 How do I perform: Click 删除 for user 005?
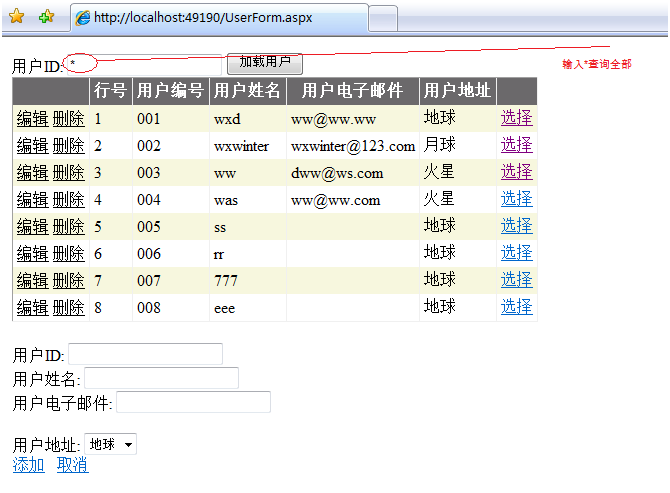[x=69, y=226]
